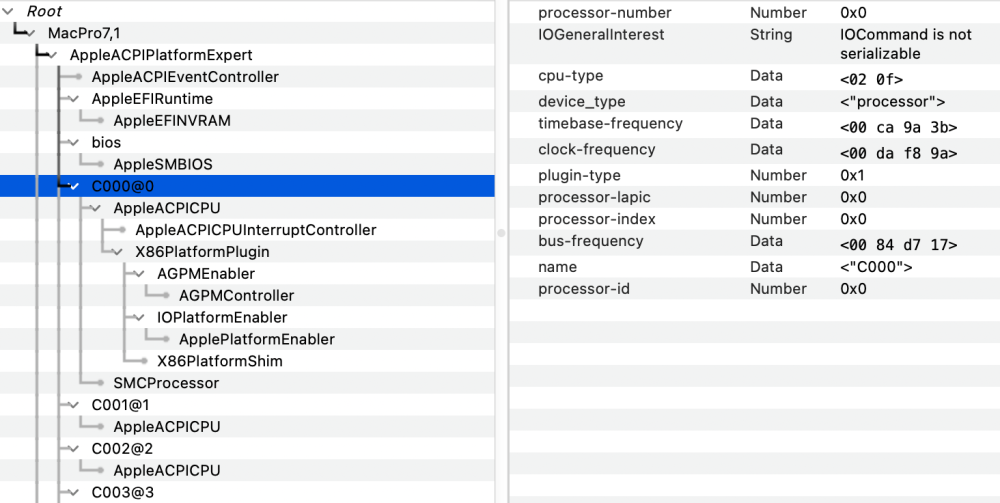
Task: Collapse the IOPlatformEnabler chevron
Action: tap(140, 317)
